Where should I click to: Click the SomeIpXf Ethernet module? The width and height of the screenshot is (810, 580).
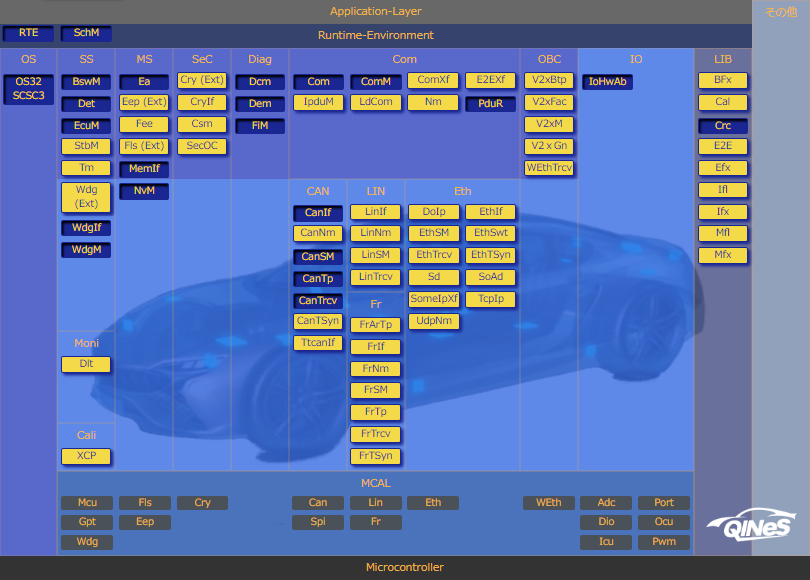433,299
